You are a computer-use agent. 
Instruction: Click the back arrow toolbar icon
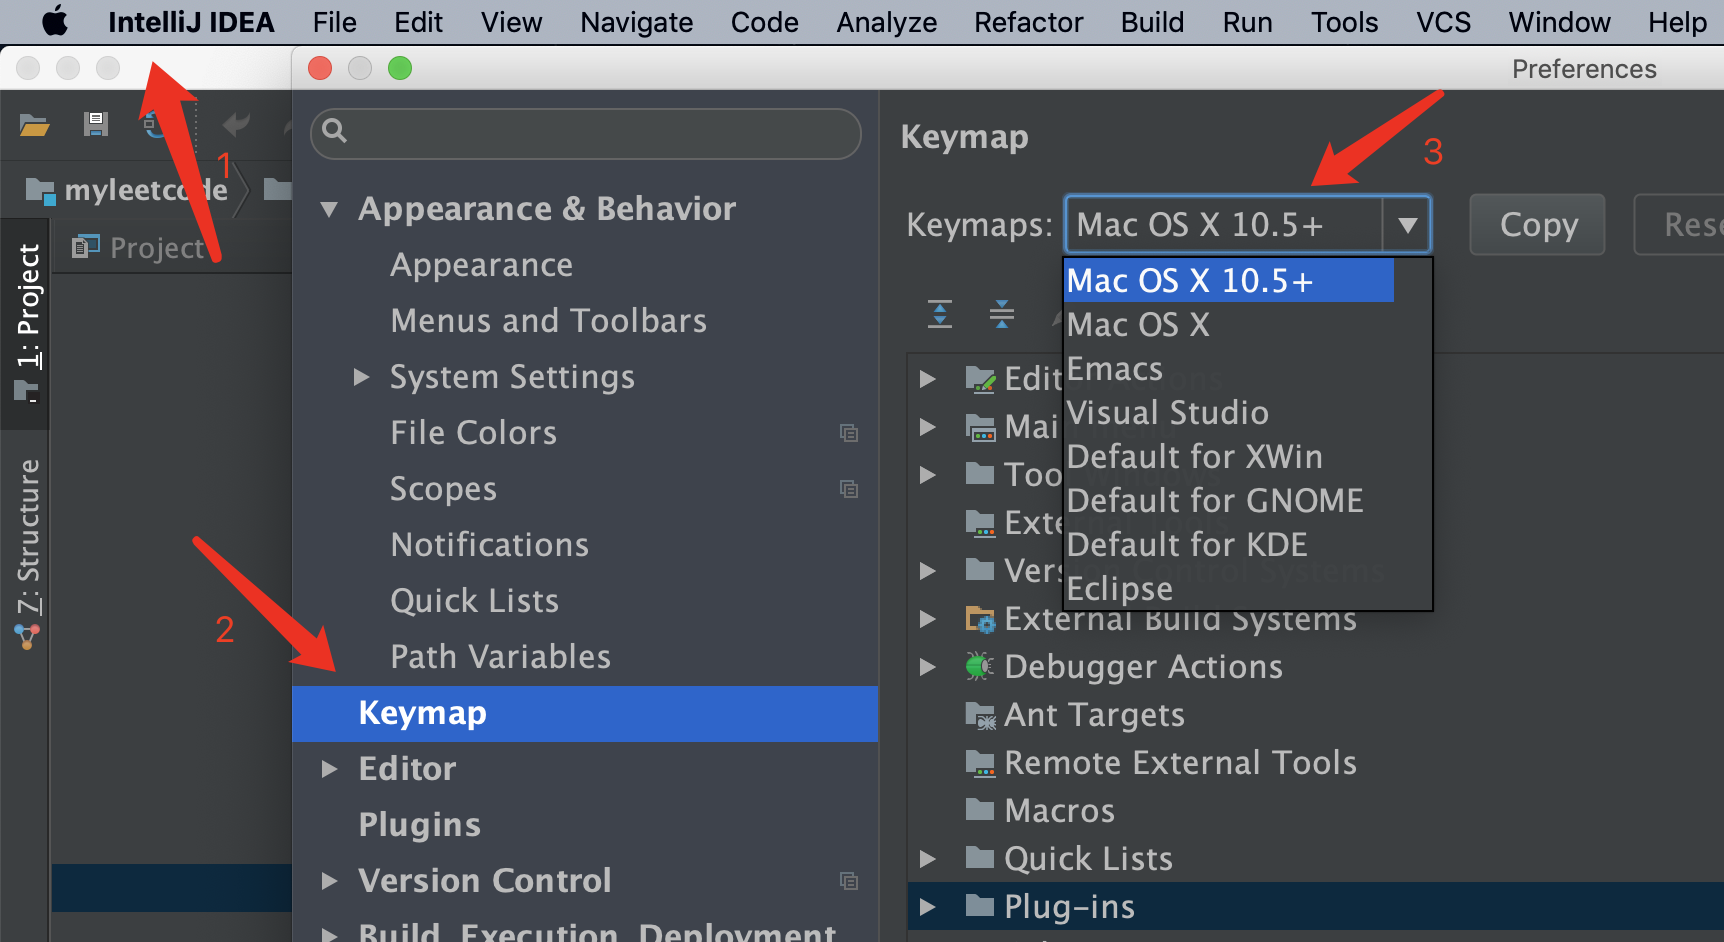tap(237, 124)
